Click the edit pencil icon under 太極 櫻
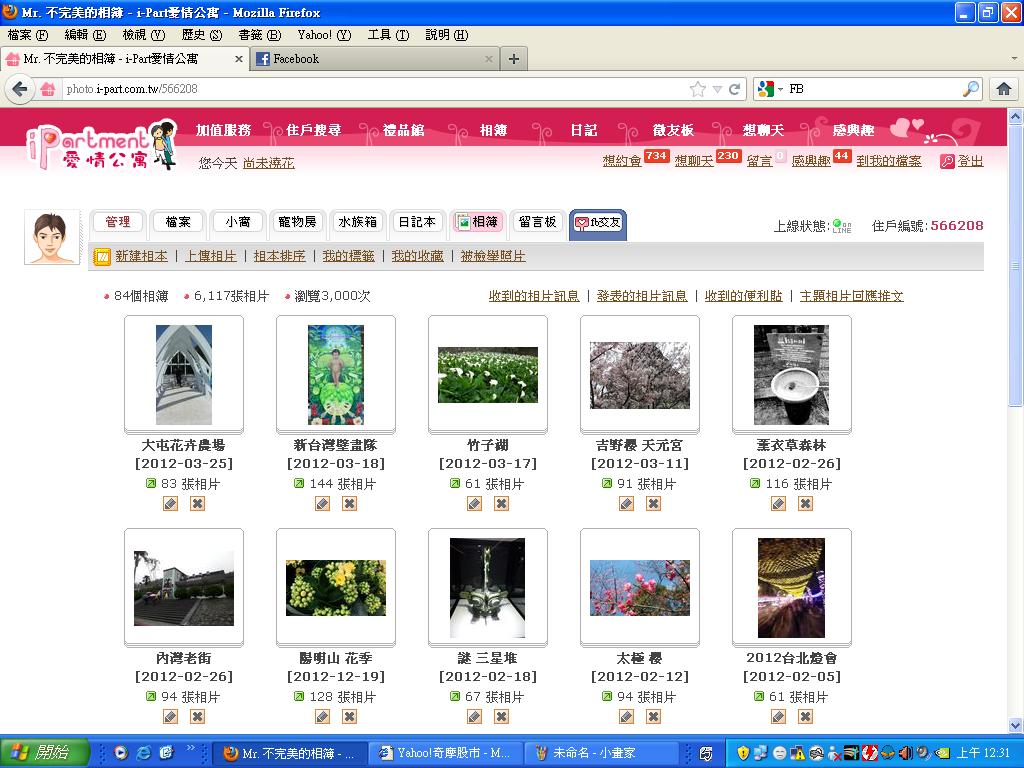The image size is (1024, 768). (626, 717)
